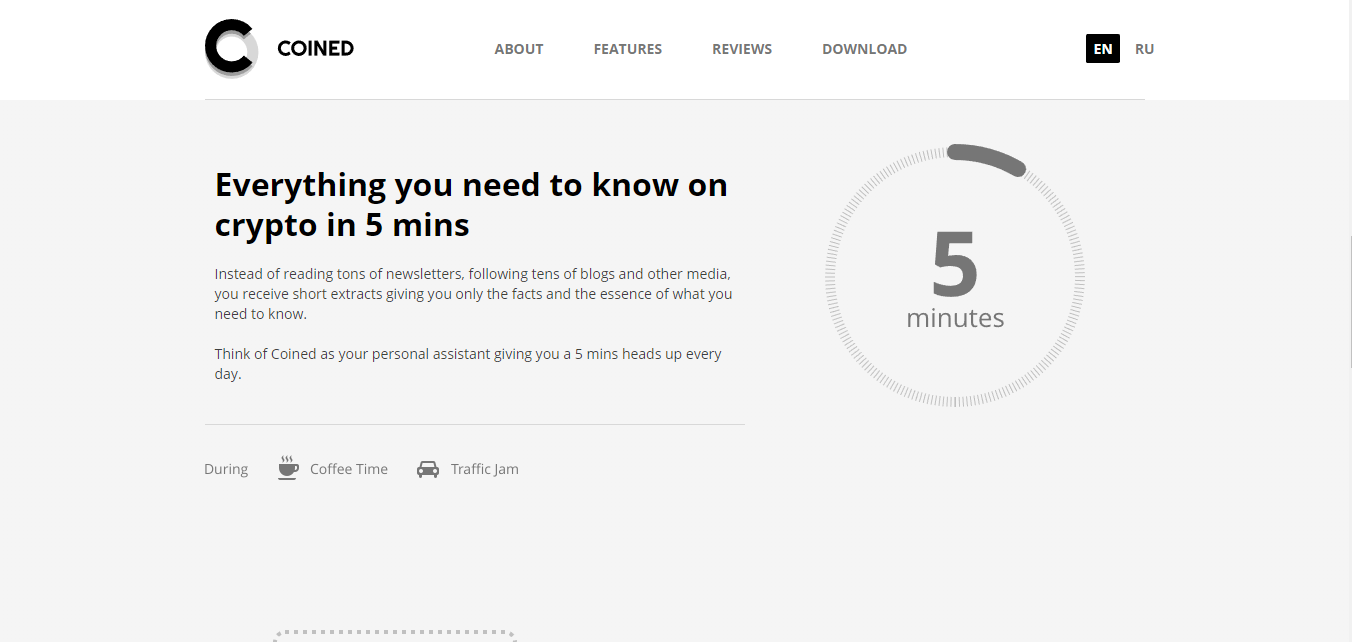Click the "During" label
This screenshot has height=642, width=1352.
[x=226, y=469]
